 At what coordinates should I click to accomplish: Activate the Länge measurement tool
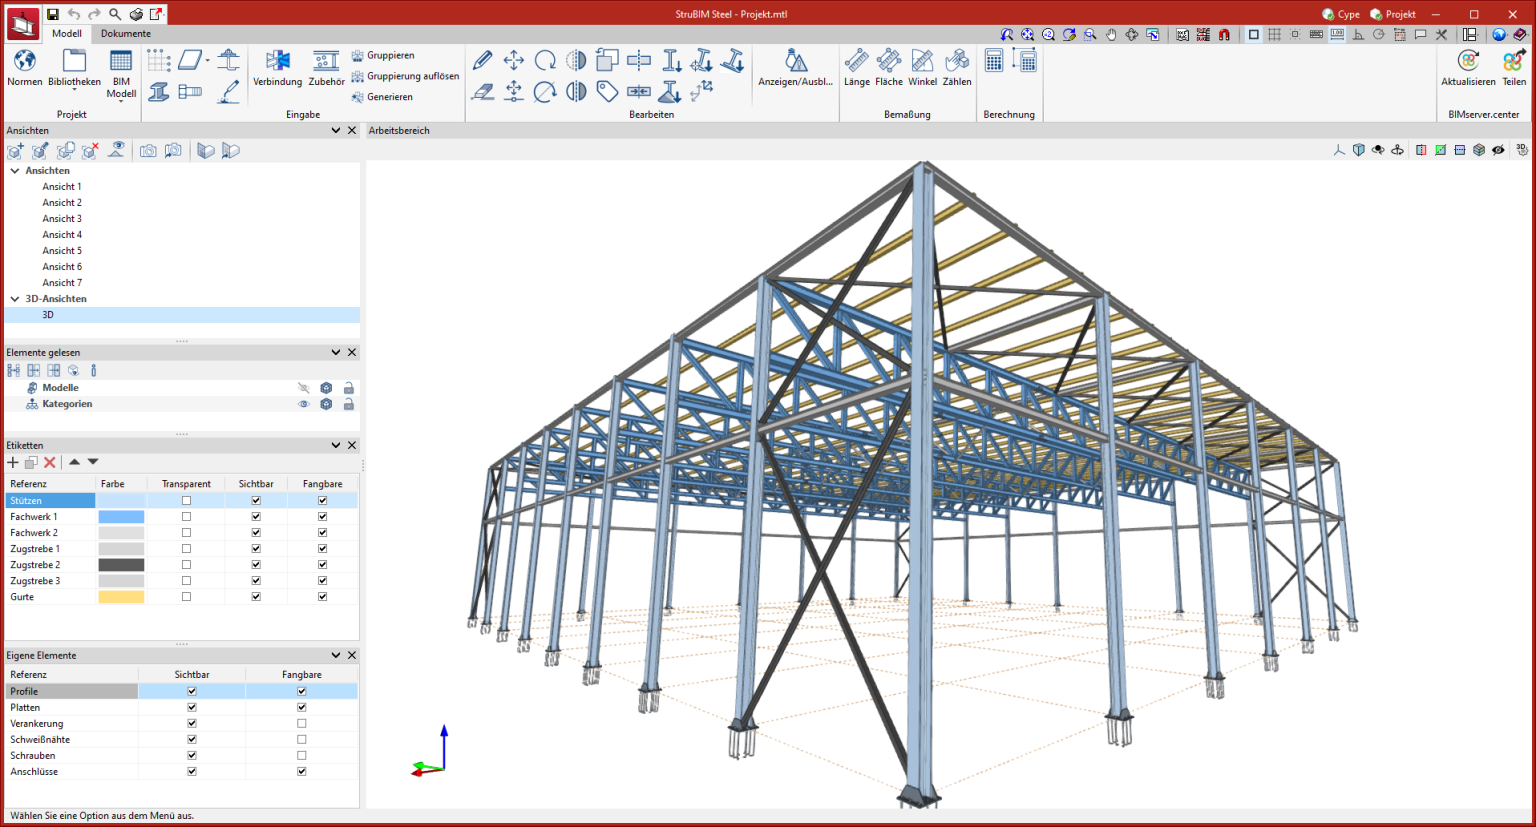tap(856, 62)
